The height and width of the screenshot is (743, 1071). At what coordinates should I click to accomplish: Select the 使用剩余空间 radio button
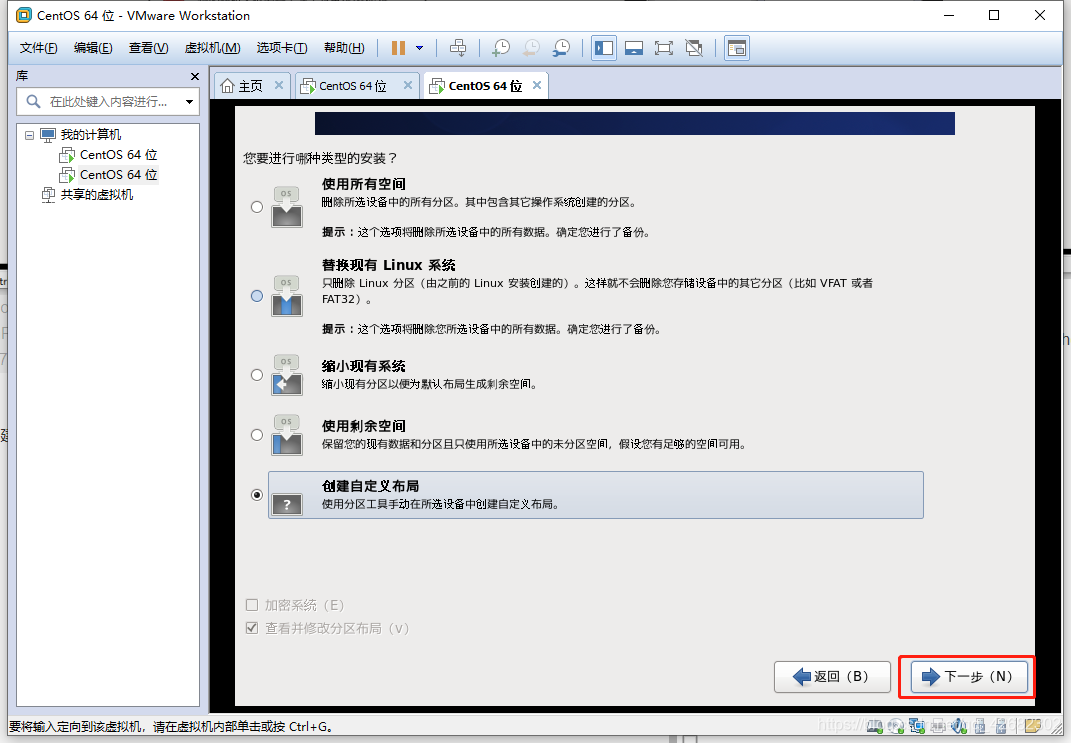click(x=257, y=435)
